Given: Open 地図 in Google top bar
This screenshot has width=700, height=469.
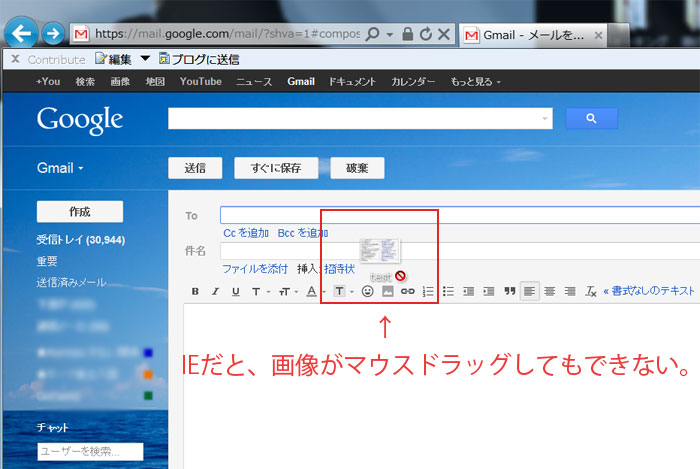Looking at the screenshot, I should [x=155, y=82].
